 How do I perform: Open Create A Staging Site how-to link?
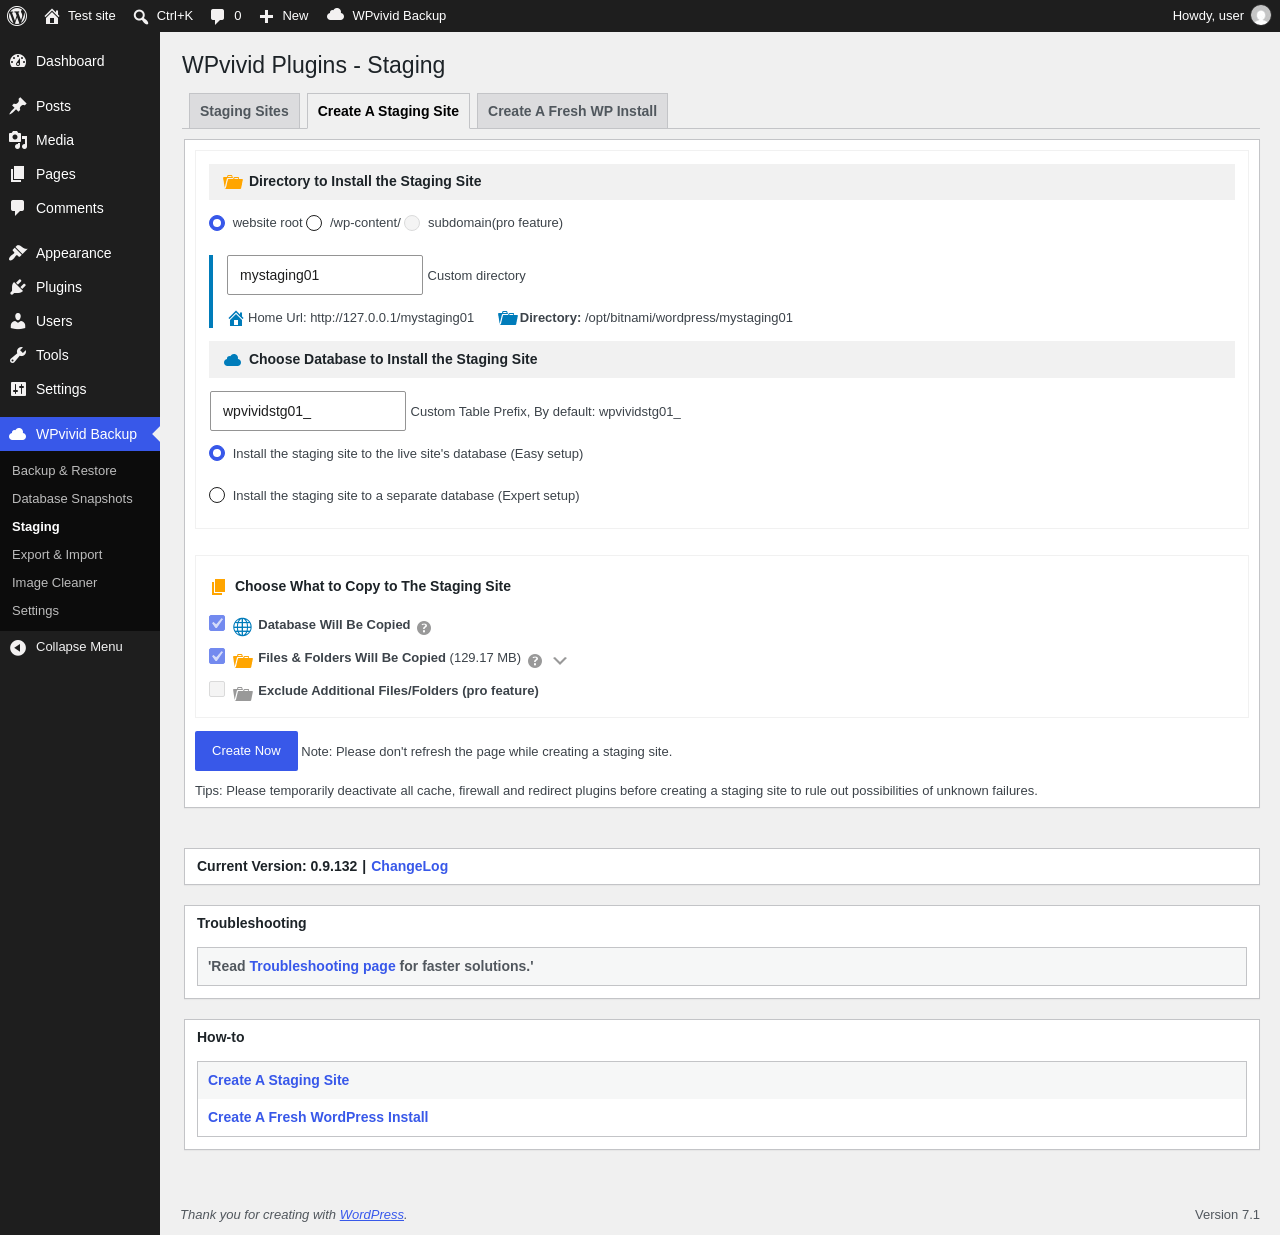(x=278, y=1080)
